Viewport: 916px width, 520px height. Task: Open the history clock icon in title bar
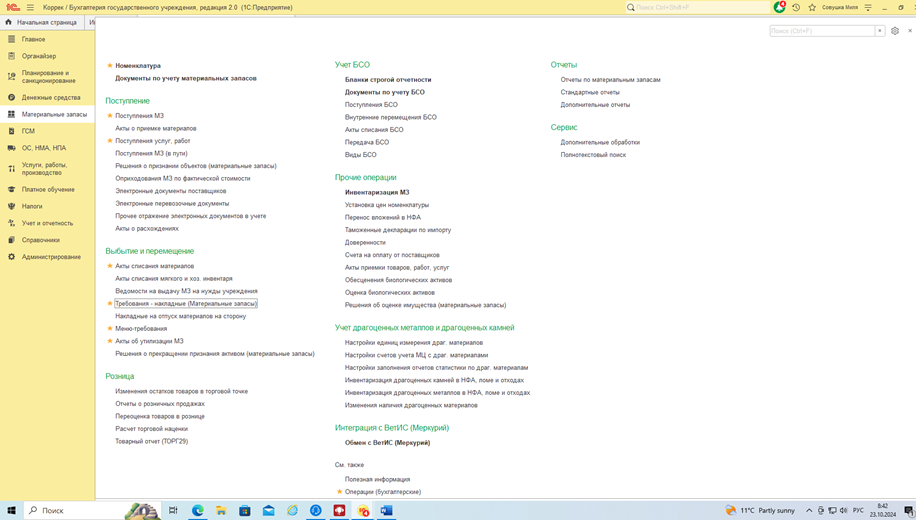pyautogui.click(x=796, y=8)
